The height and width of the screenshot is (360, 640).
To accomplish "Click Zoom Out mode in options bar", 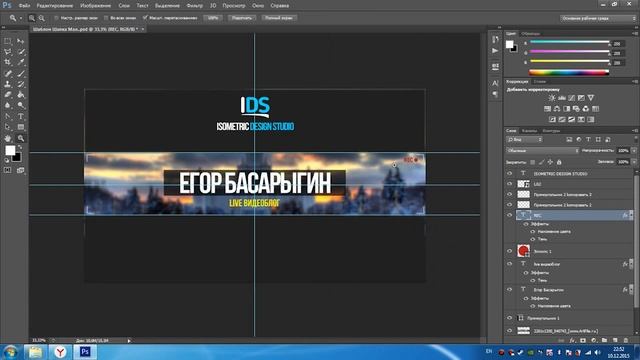I will (x=42, y=18).
